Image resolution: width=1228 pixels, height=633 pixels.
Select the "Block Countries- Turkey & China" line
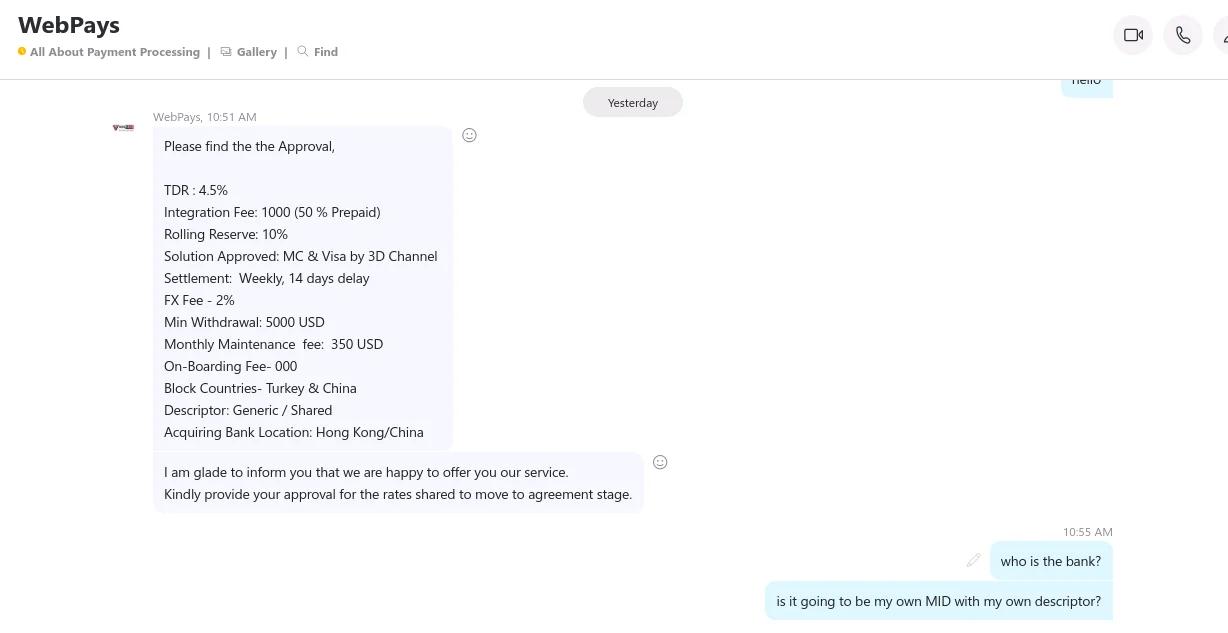point(260,388)
